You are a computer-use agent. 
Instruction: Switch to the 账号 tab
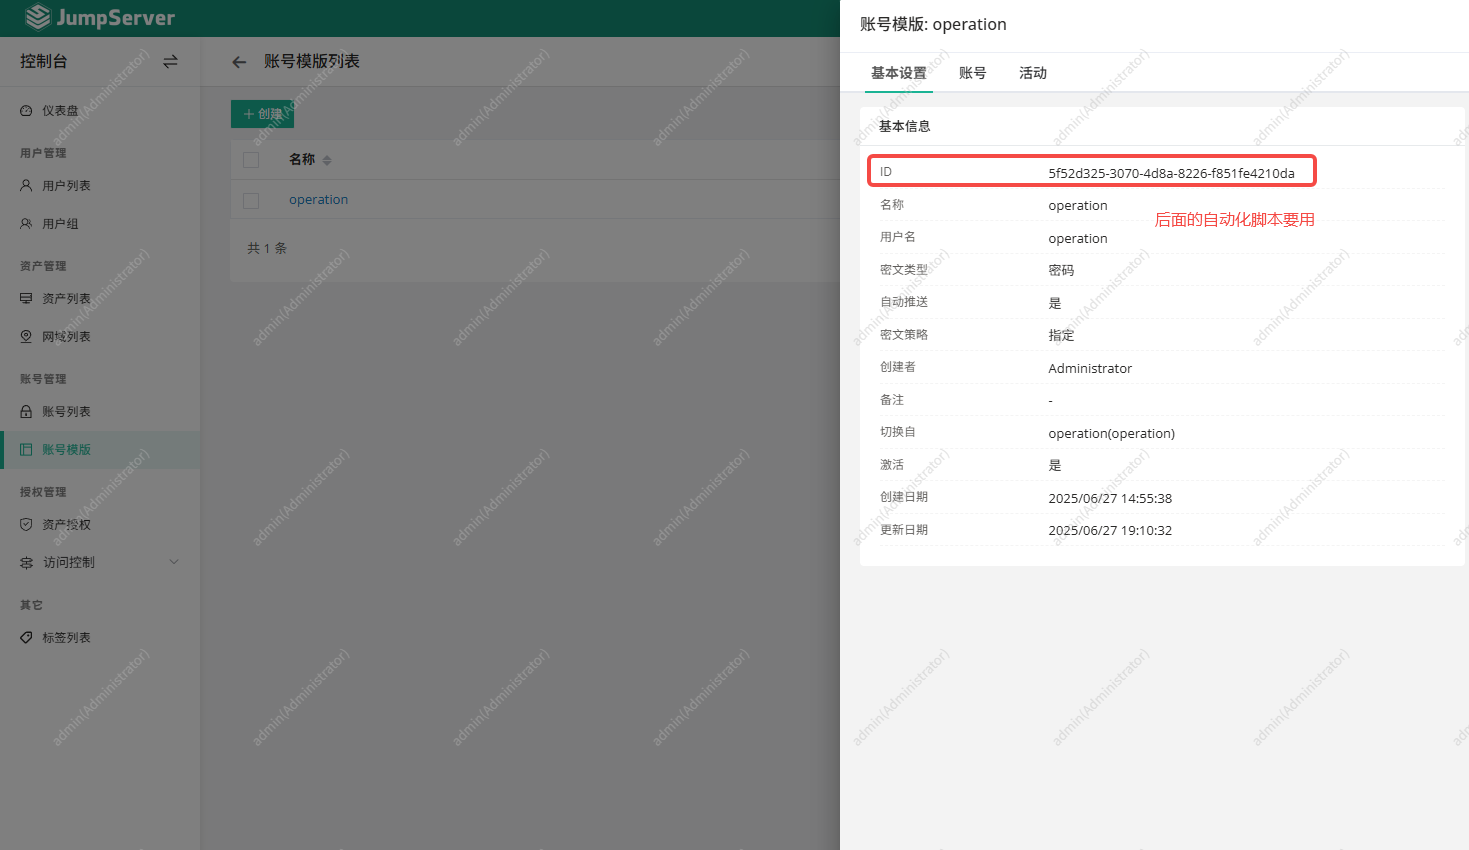(971, 72)
